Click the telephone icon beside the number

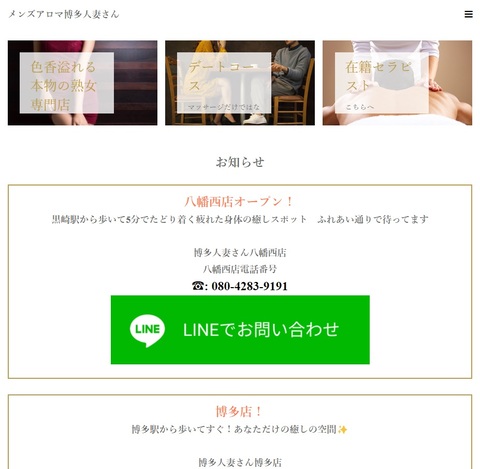pyautogui.click(x=198, y=286)
